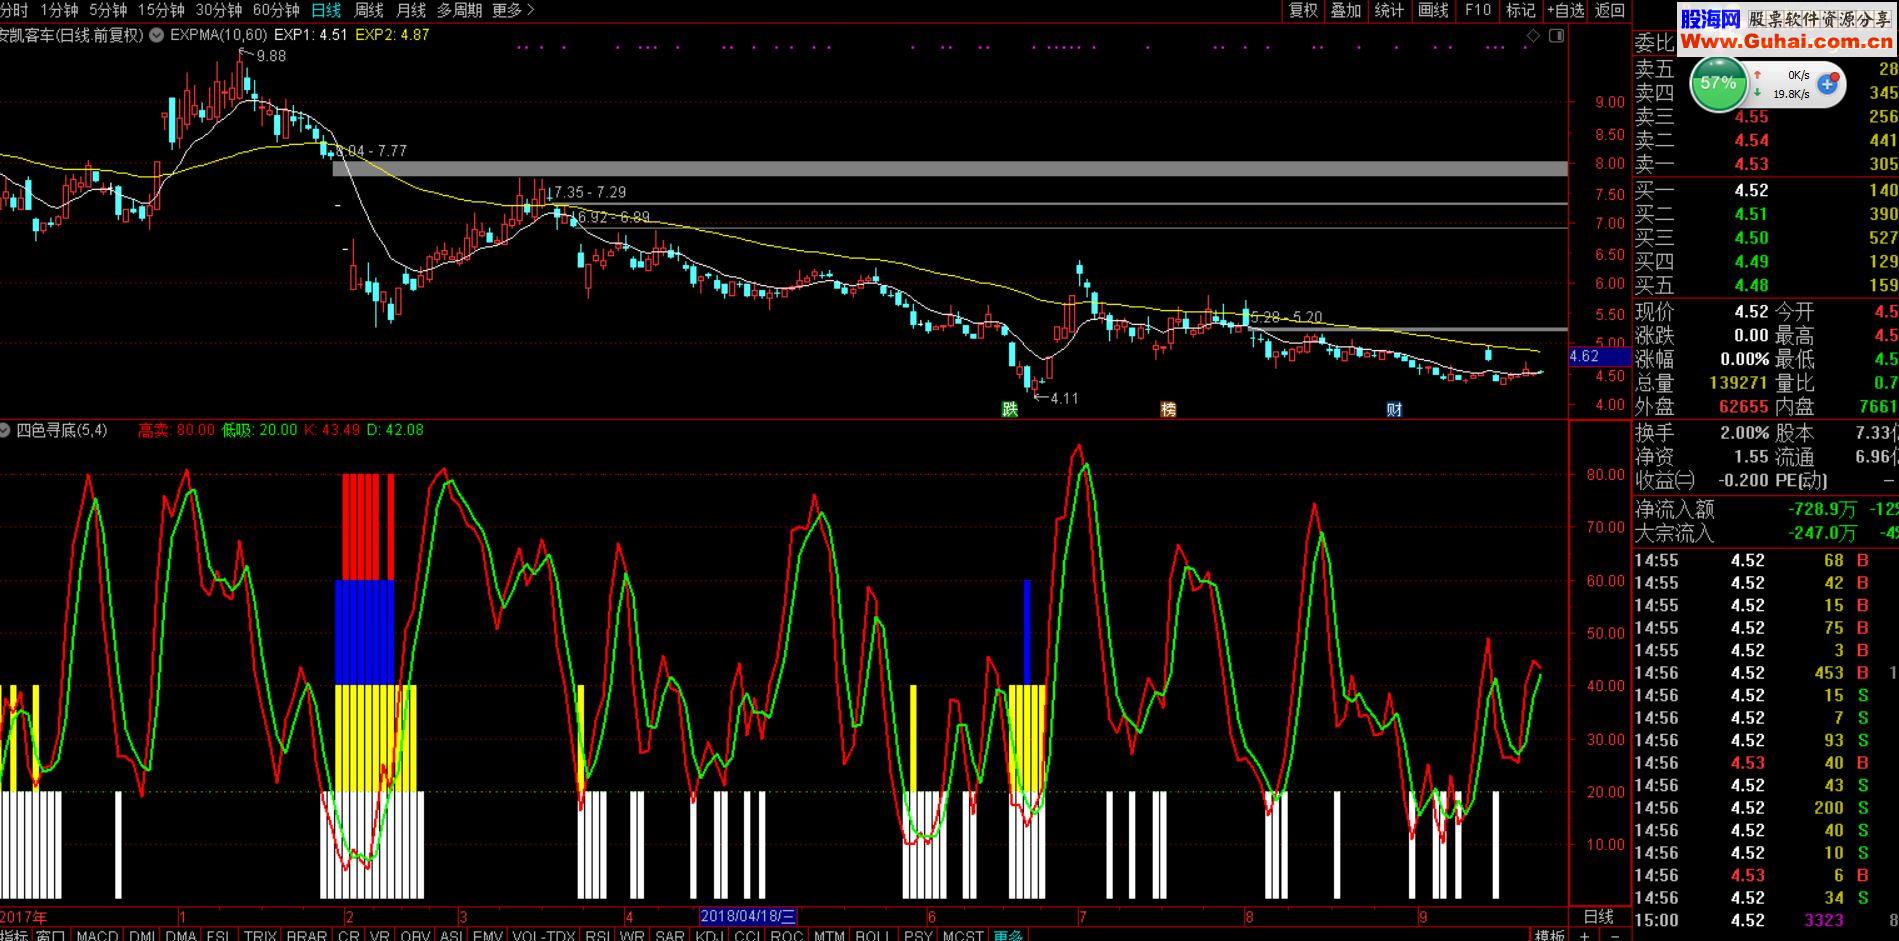Select RSI indicator tab
Screen dimensions: 1899x941
(598, 935)
